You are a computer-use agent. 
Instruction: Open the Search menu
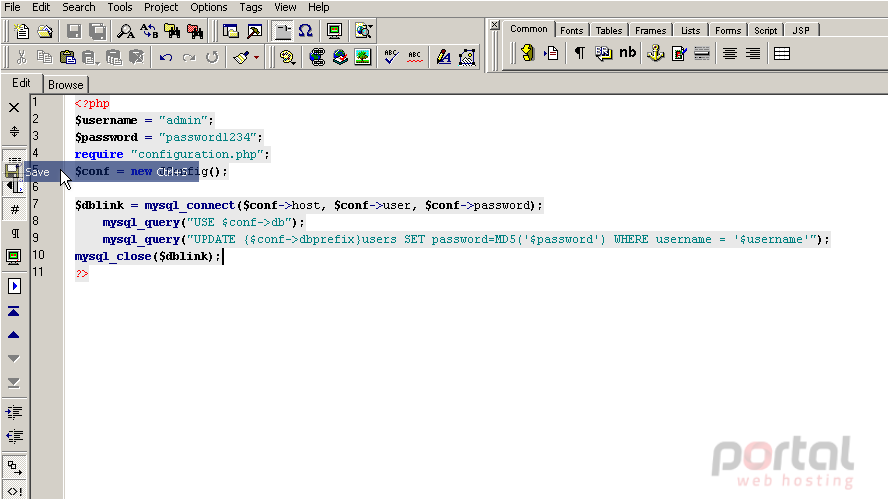pos(78,7)
